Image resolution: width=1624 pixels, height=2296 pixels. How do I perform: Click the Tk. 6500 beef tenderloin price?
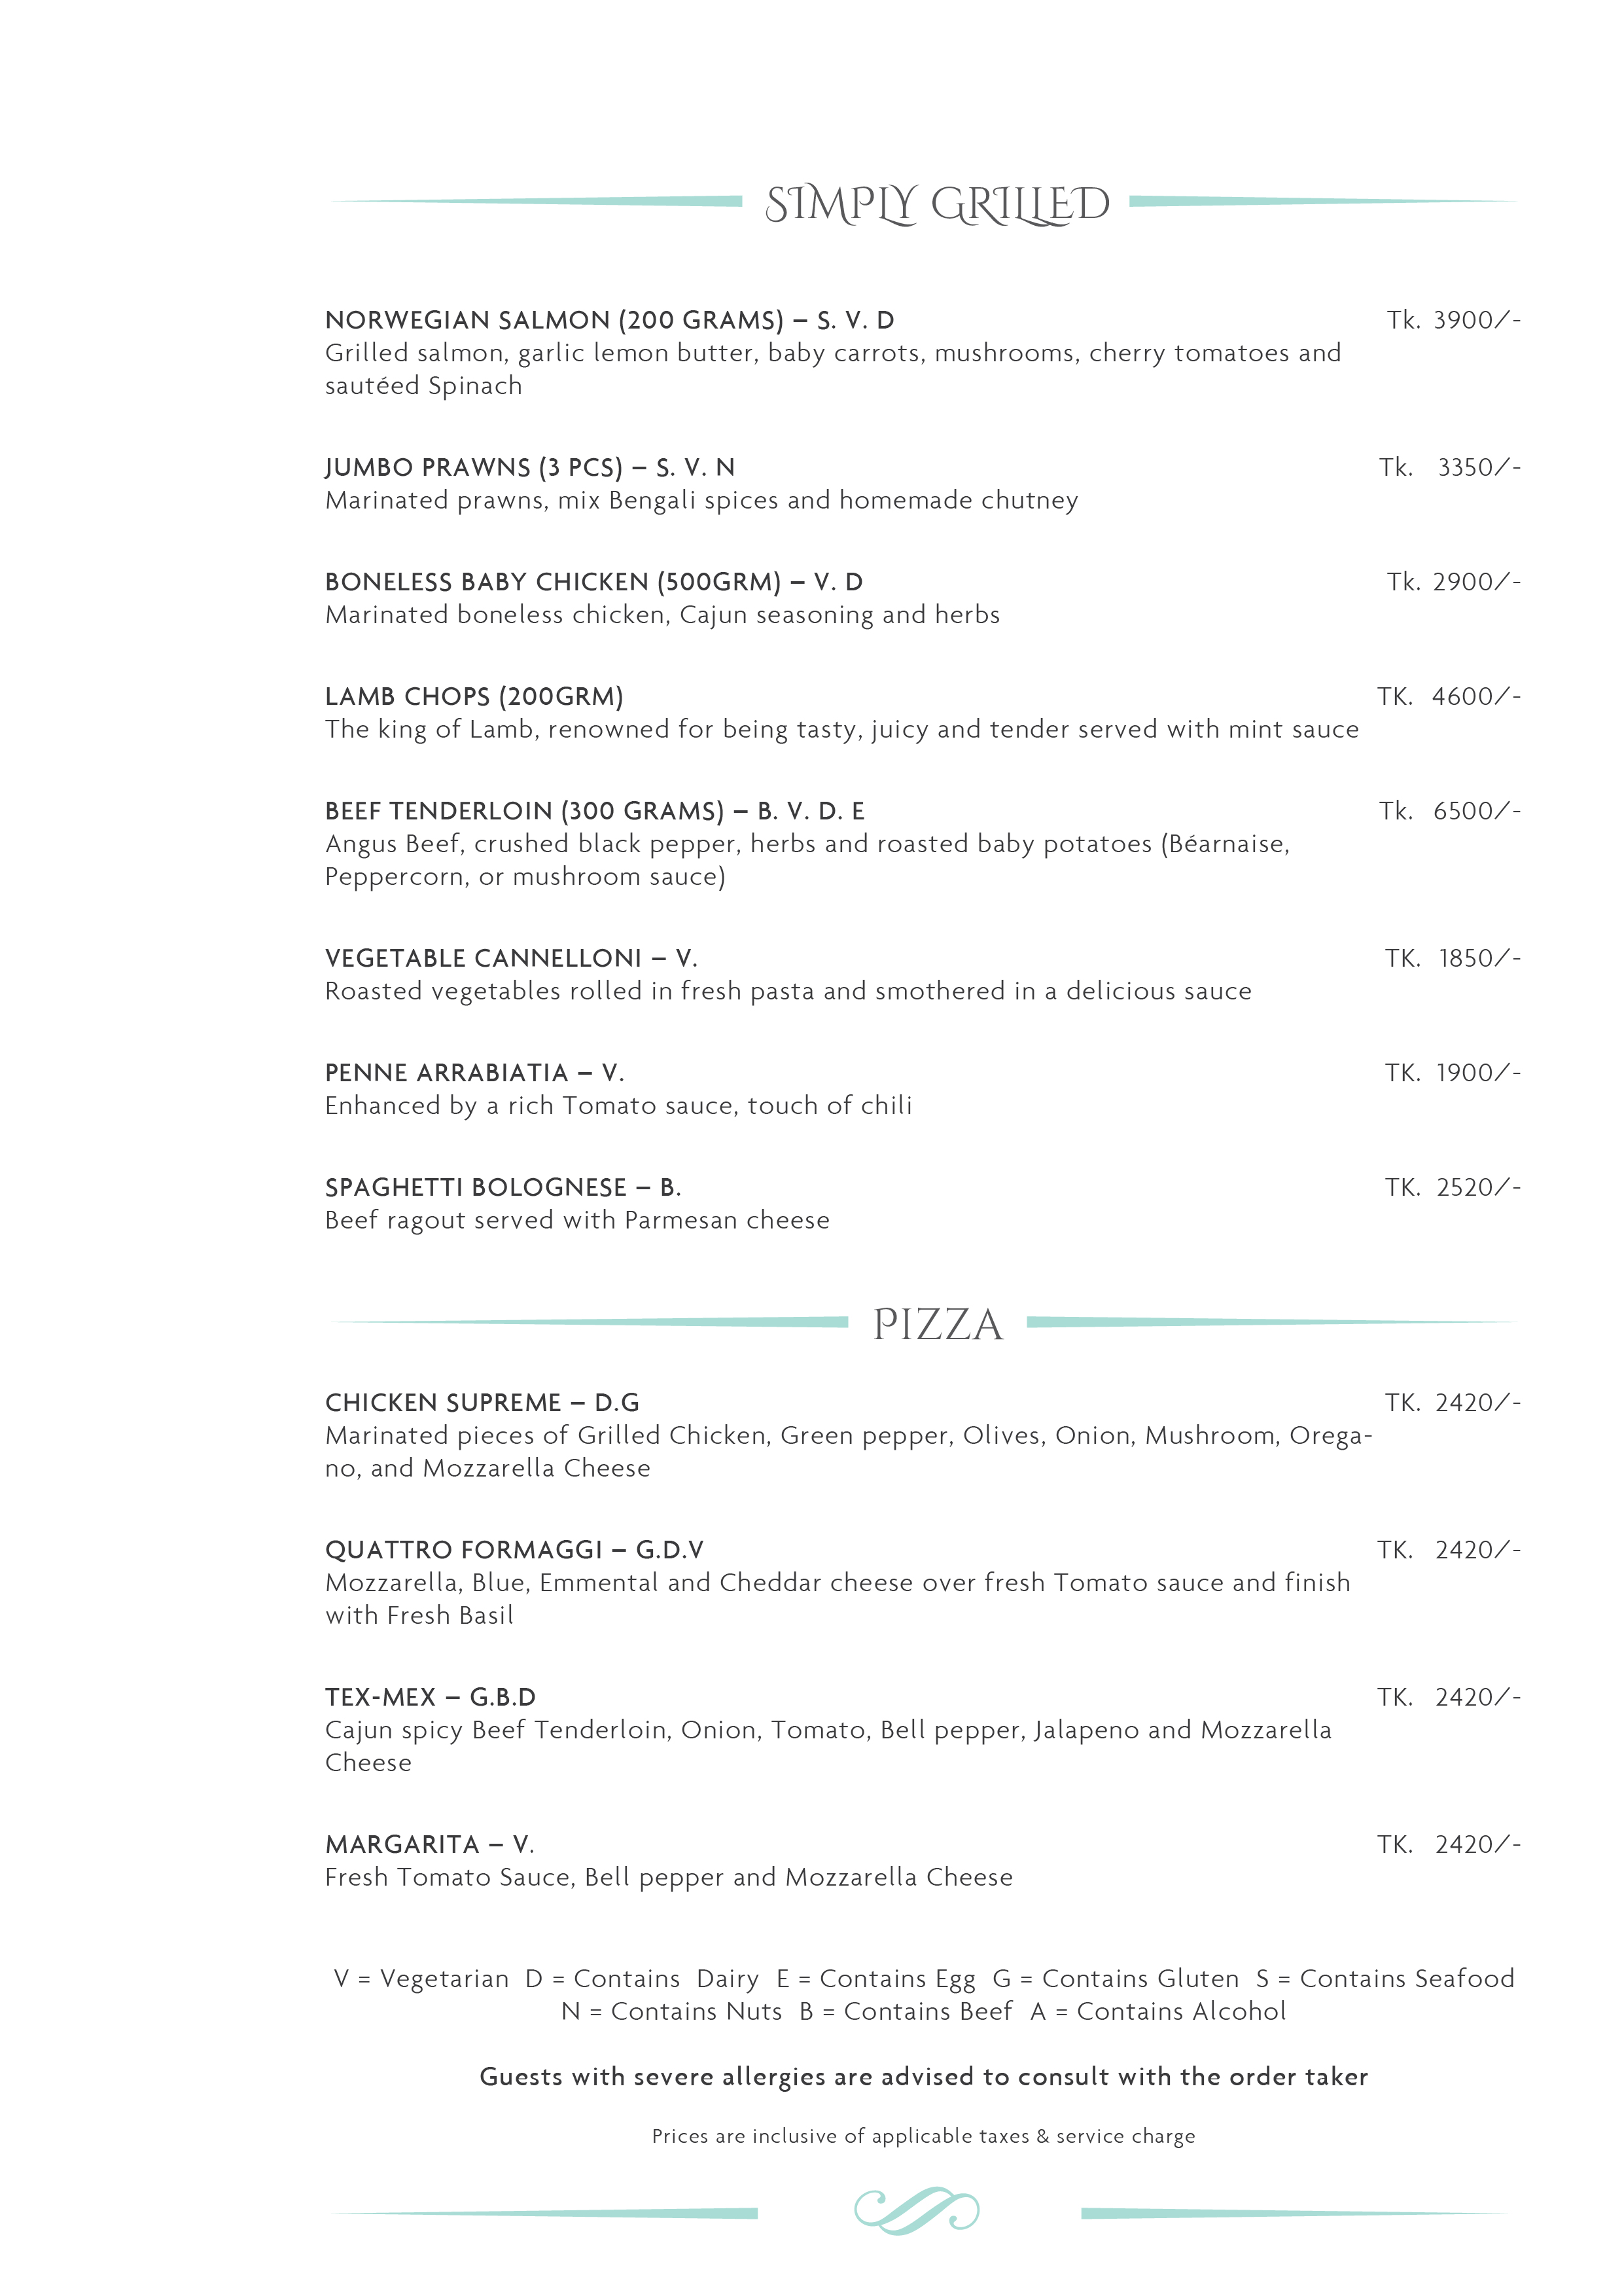[1449, 811]
